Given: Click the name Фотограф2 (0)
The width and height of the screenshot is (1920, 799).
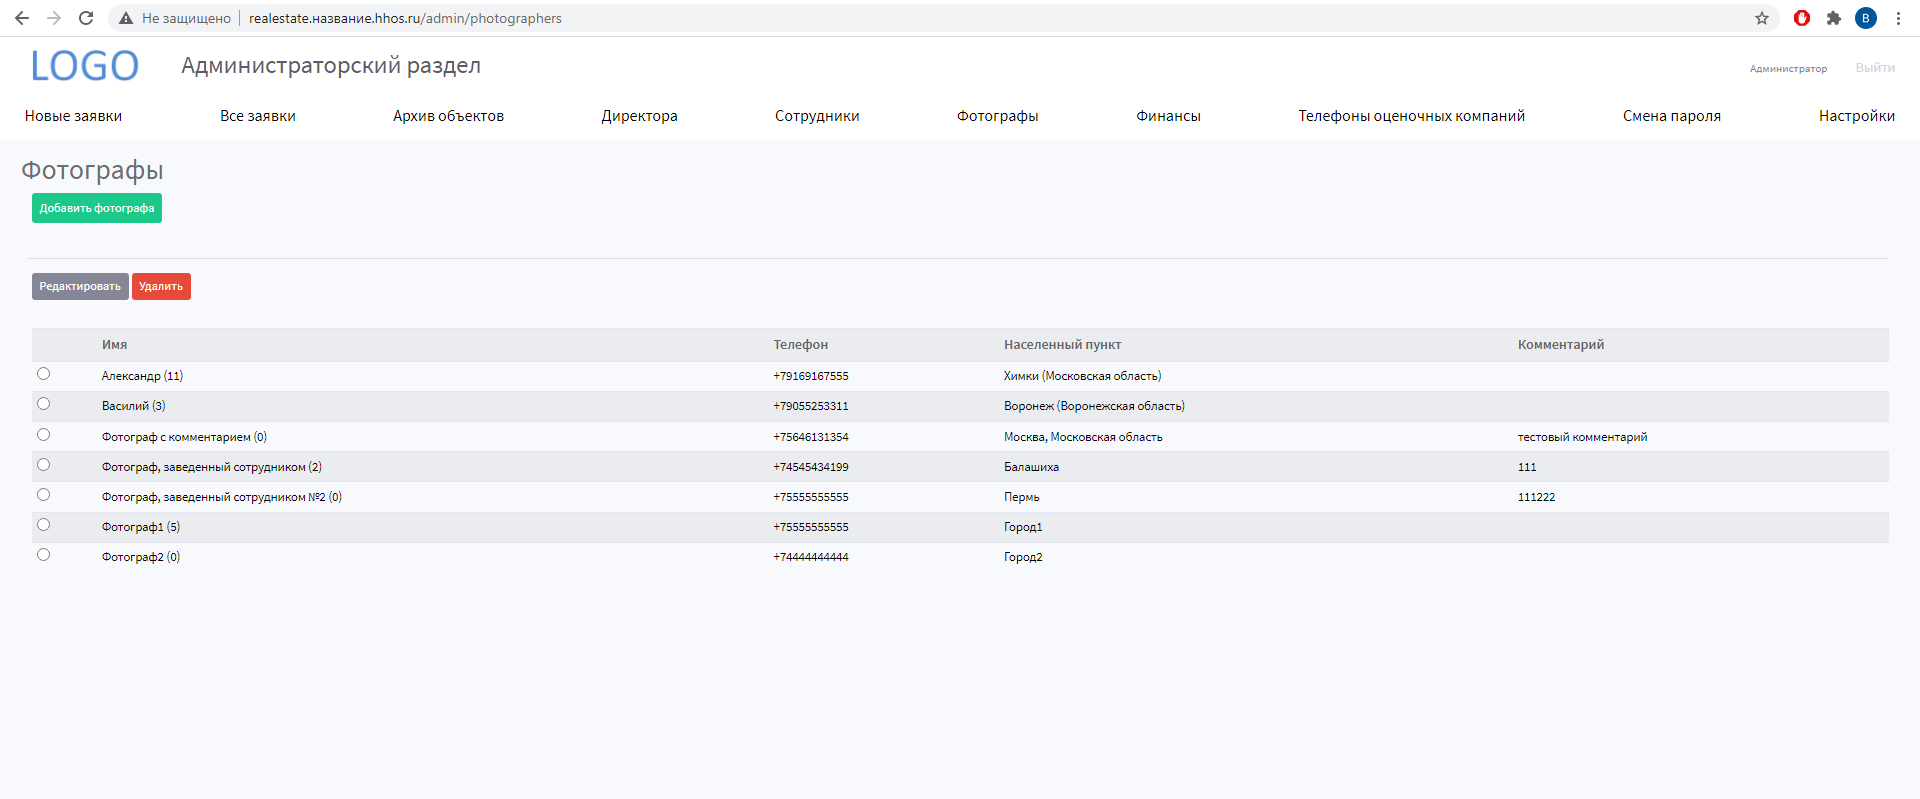Looking at the screenshot, I should (141, 557).
